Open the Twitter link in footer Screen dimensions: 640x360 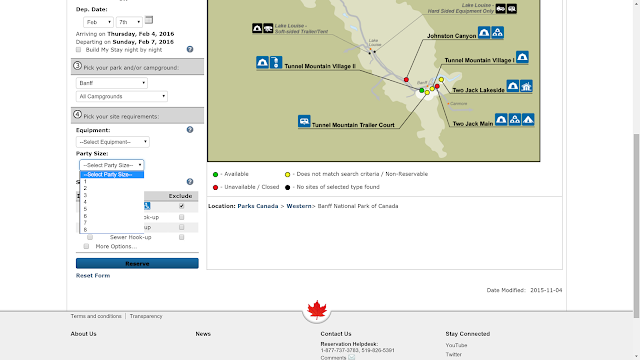(453, 355)
